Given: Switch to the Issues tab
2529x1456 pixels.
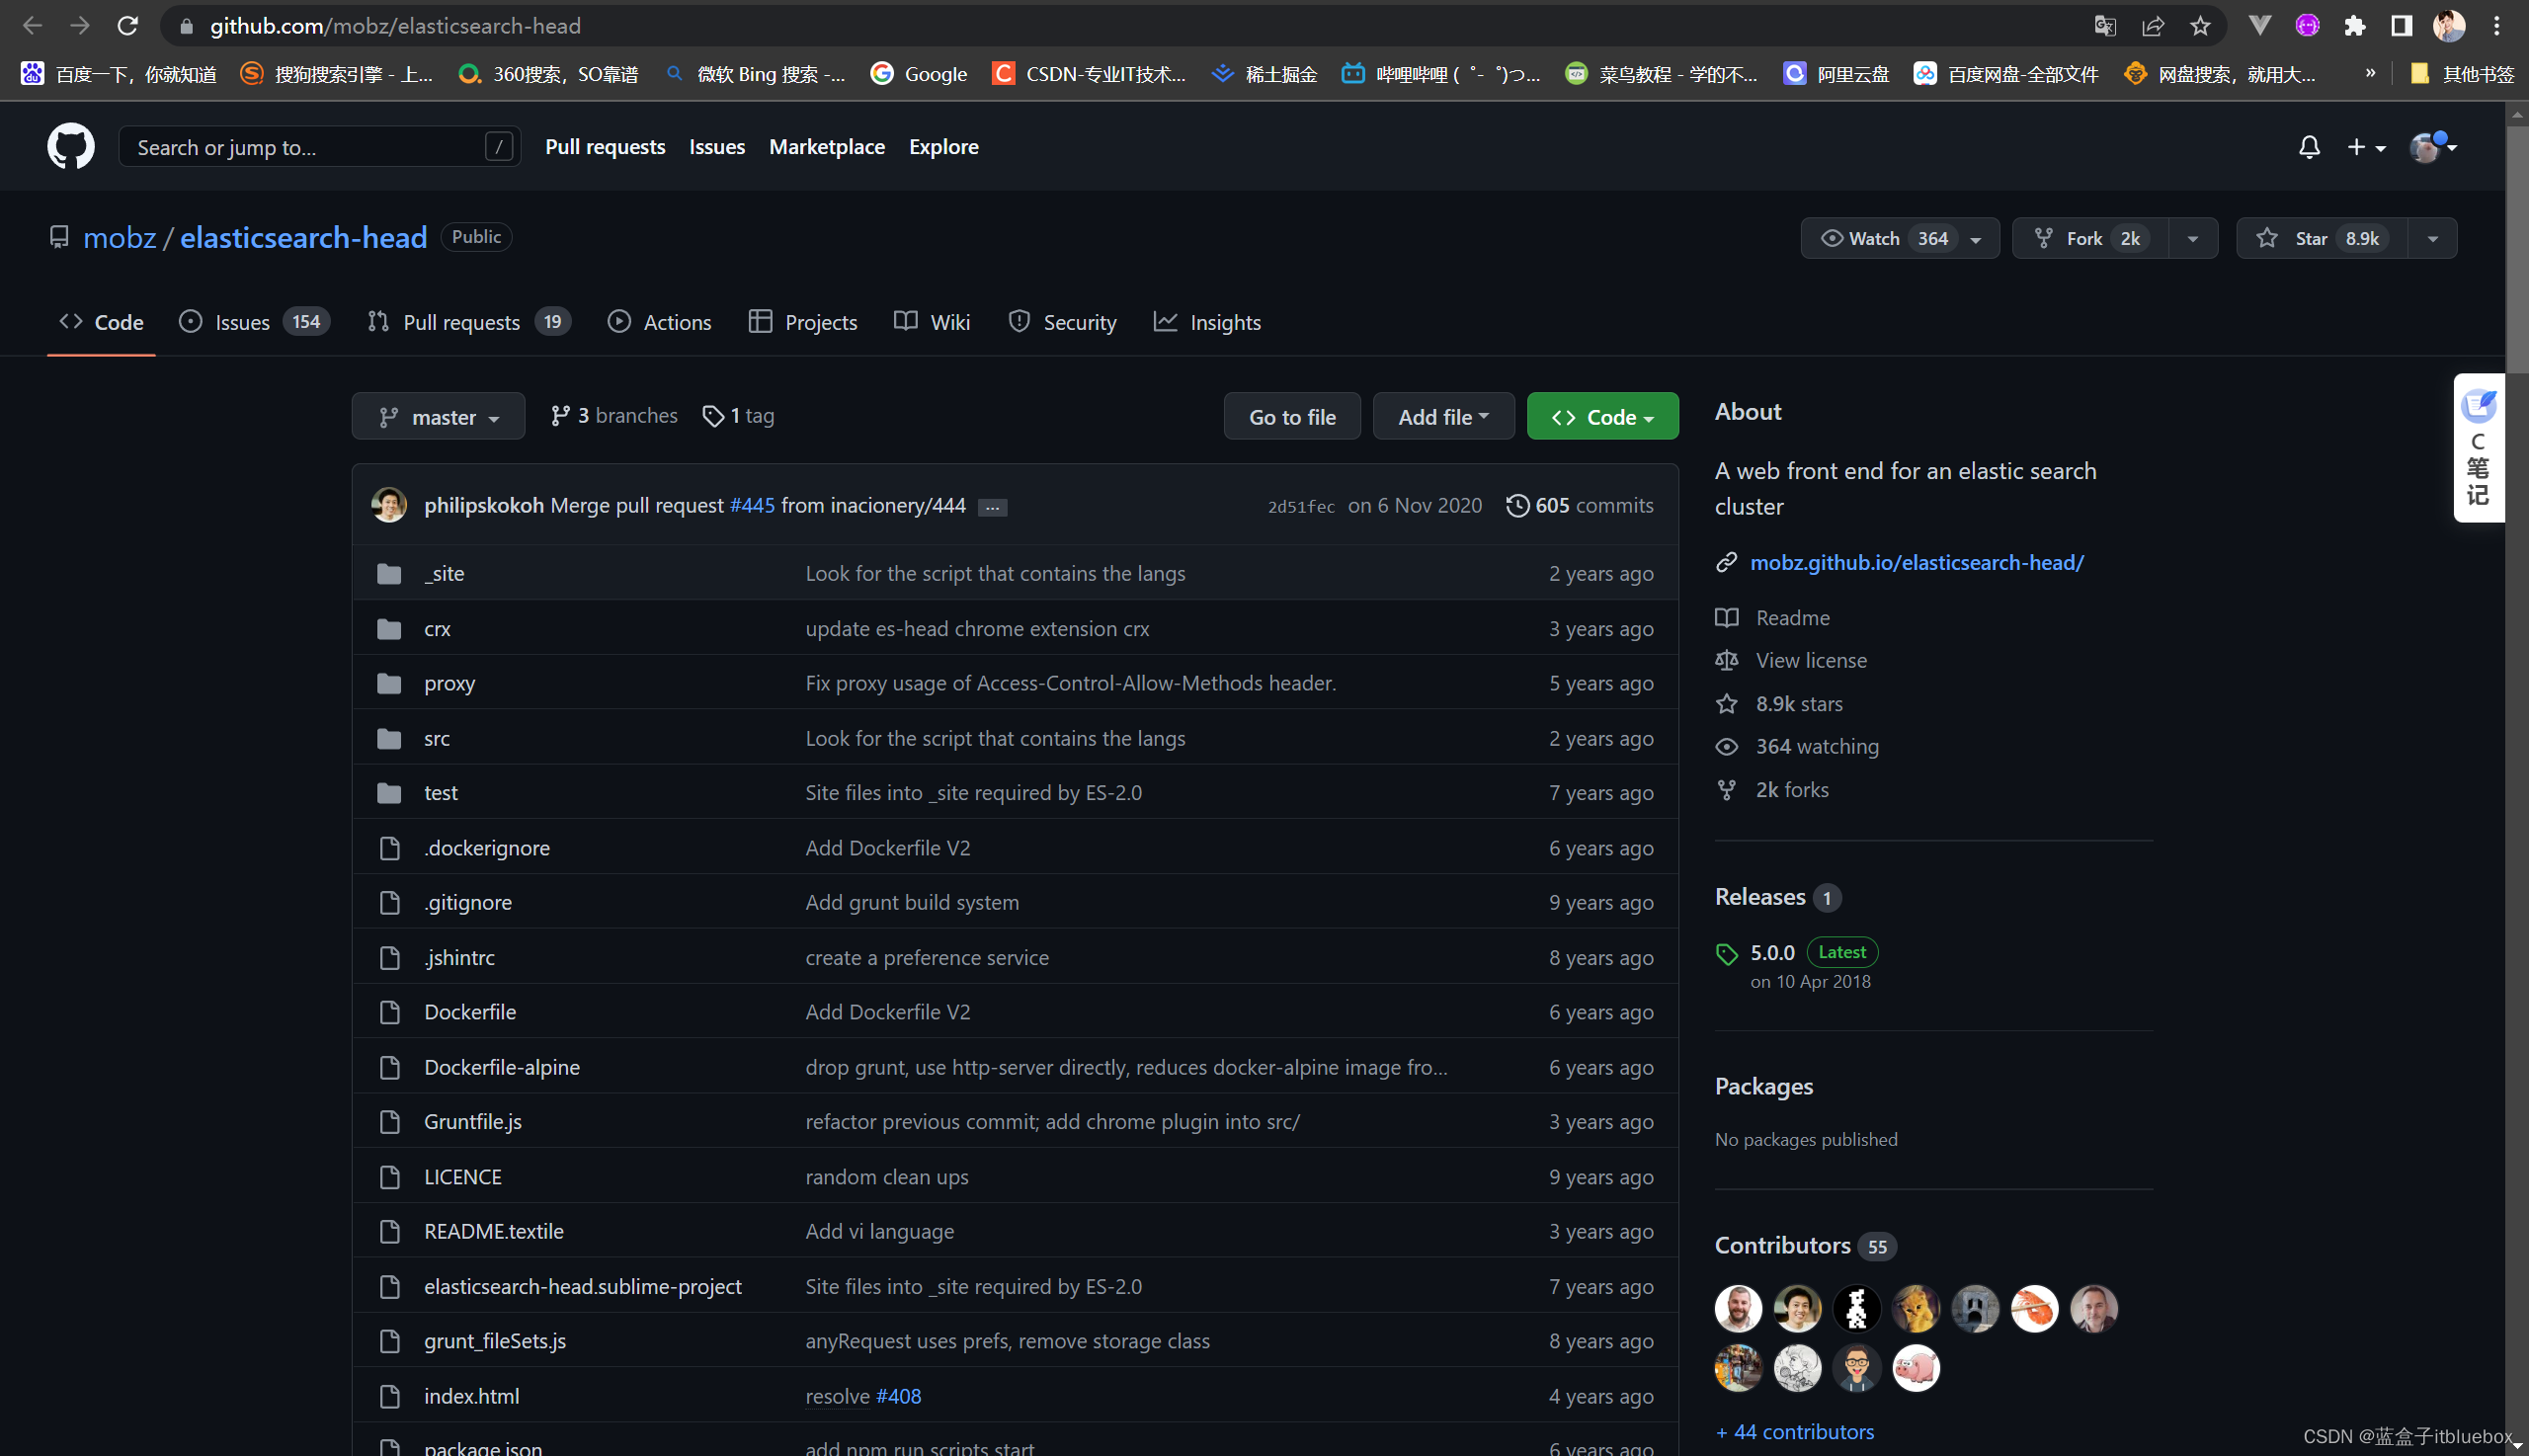Looking at the screenshot, I should pyautogui.click(x=242, y=322).
